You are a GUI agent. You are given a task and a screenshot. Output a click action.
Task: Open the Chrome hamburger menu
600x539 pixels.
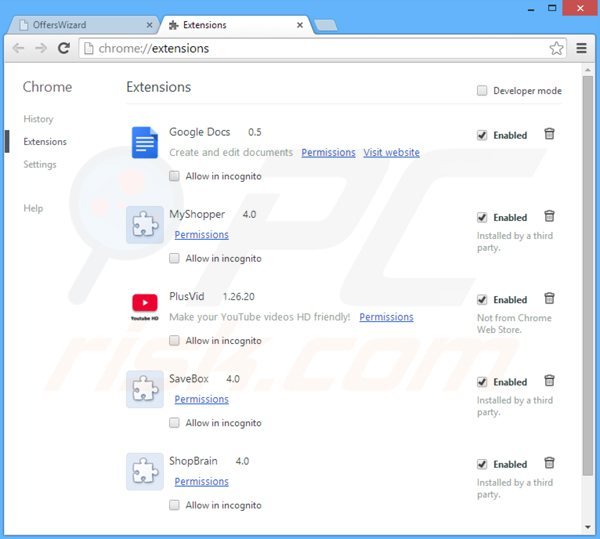click(x=581, y=48)
